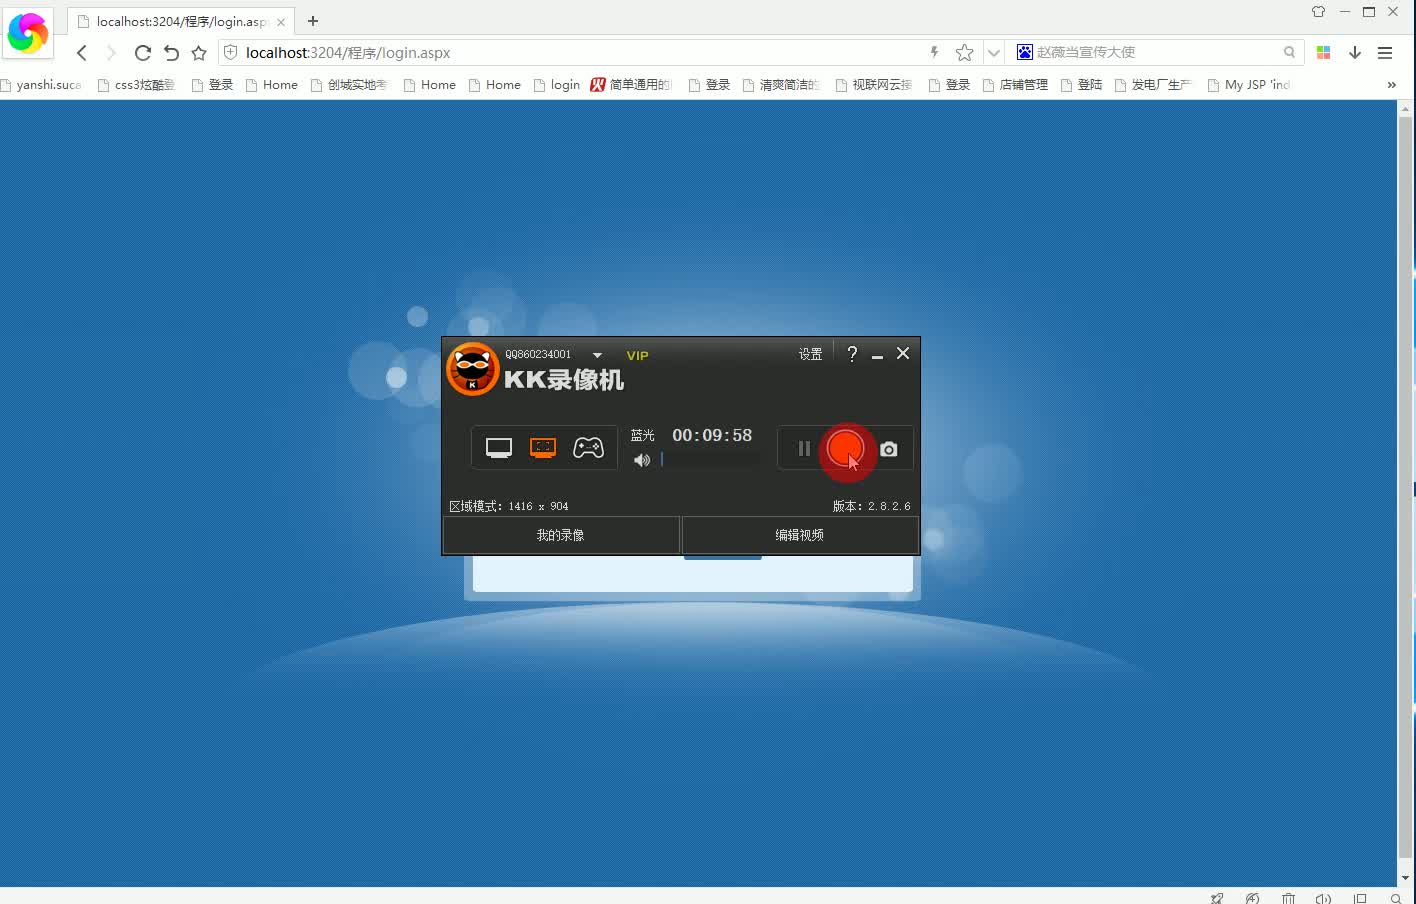Click the star icon inside address bar

tap(964, 52)
